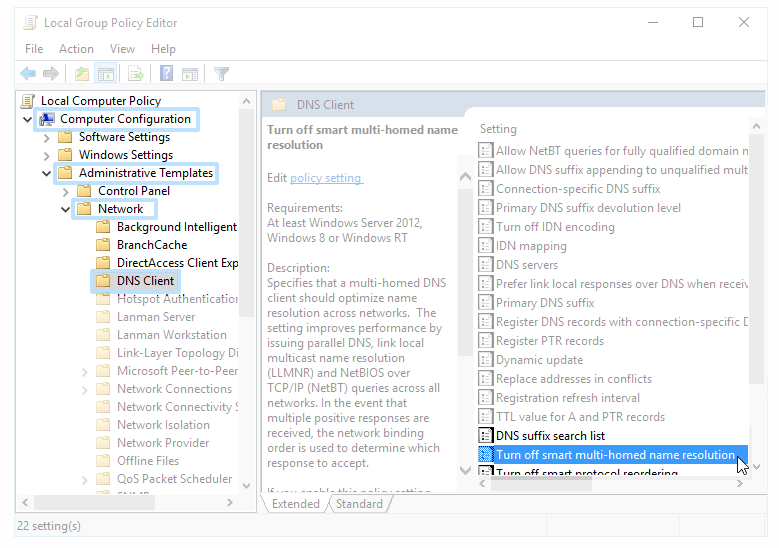Click policy icon beside DNS servers

pos(485,264)
